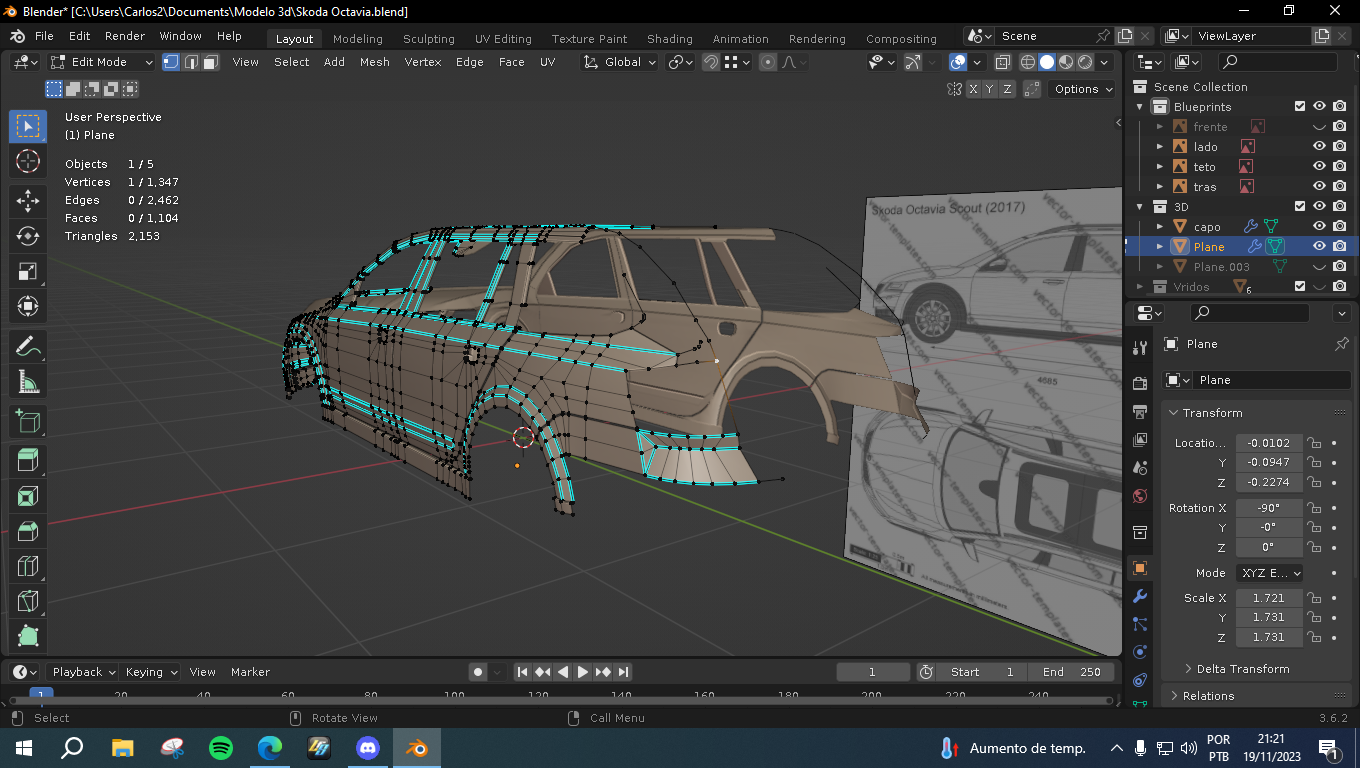Open the Mesh menu
This screenshot has width=1360, height=768.
coord(374,62)
